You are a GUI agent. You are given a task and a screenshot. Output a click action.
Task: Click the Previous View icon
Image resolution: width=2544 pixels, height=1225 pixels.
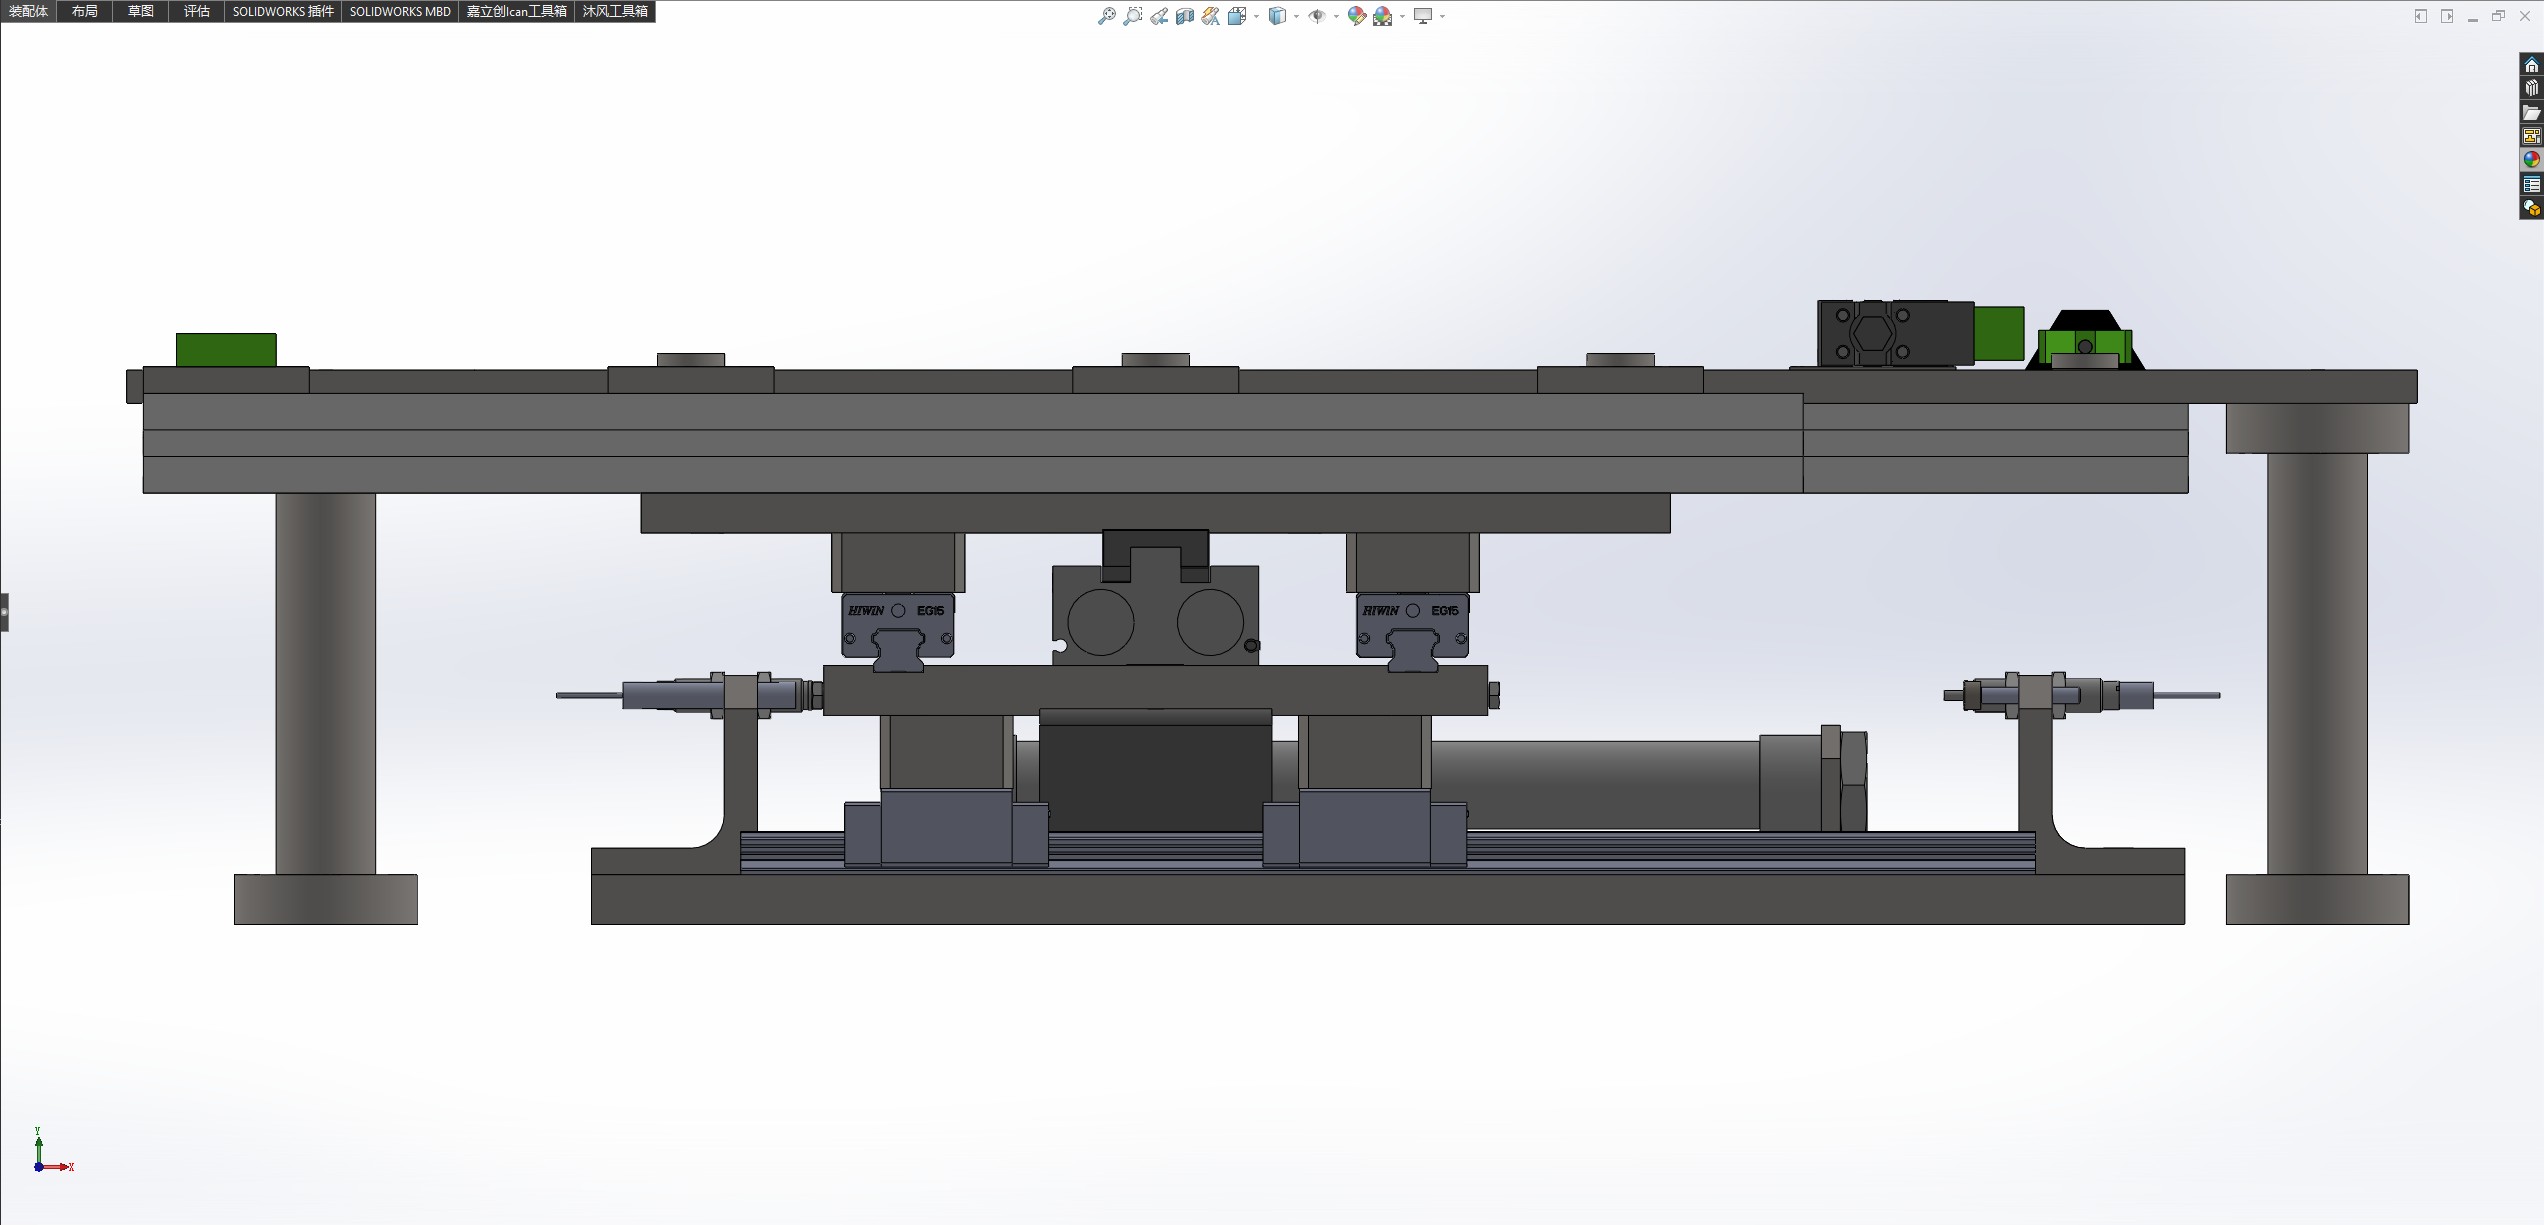click(x=1159, y=16)
